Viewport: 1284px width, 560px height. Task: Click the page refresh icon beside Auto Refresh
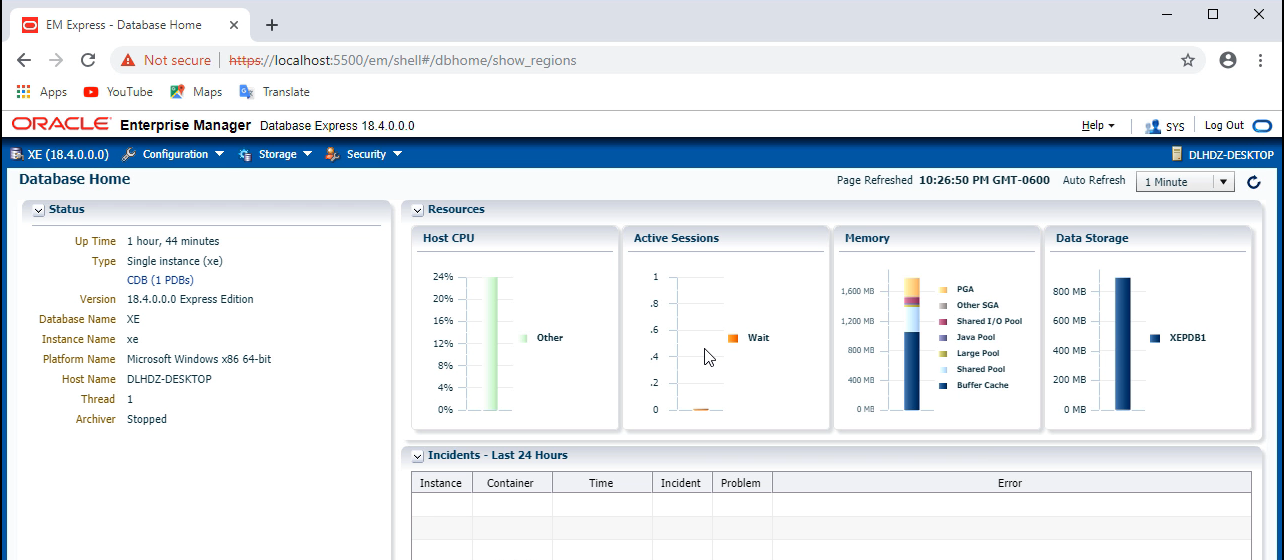tap(1254, 182)
